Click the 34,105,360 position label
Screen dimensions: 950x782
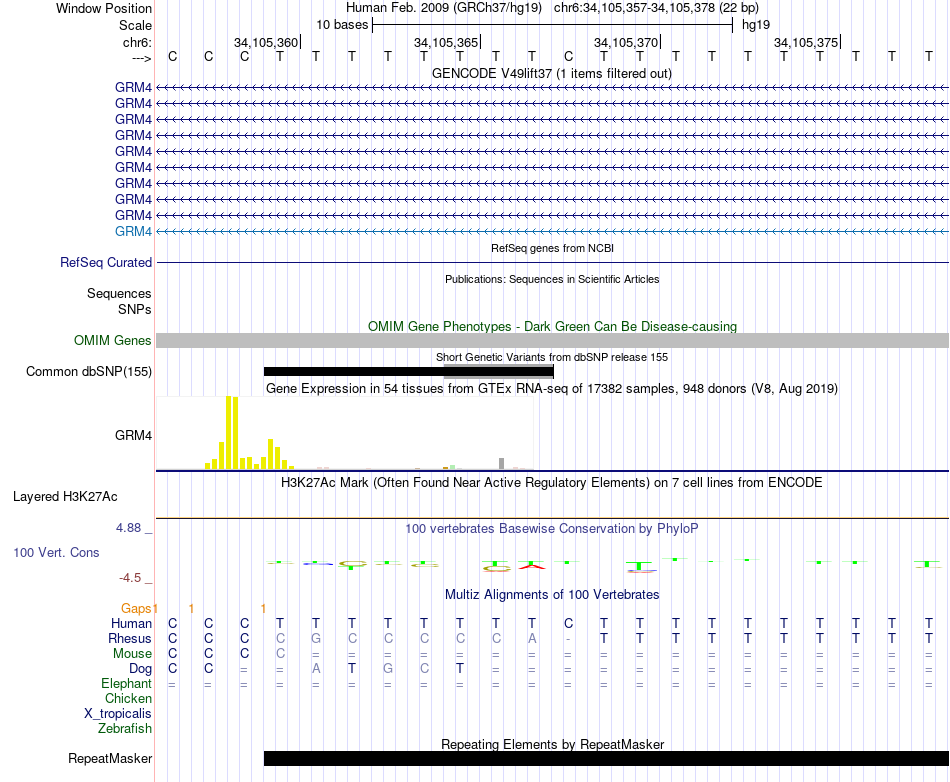[x=266, y=42]
